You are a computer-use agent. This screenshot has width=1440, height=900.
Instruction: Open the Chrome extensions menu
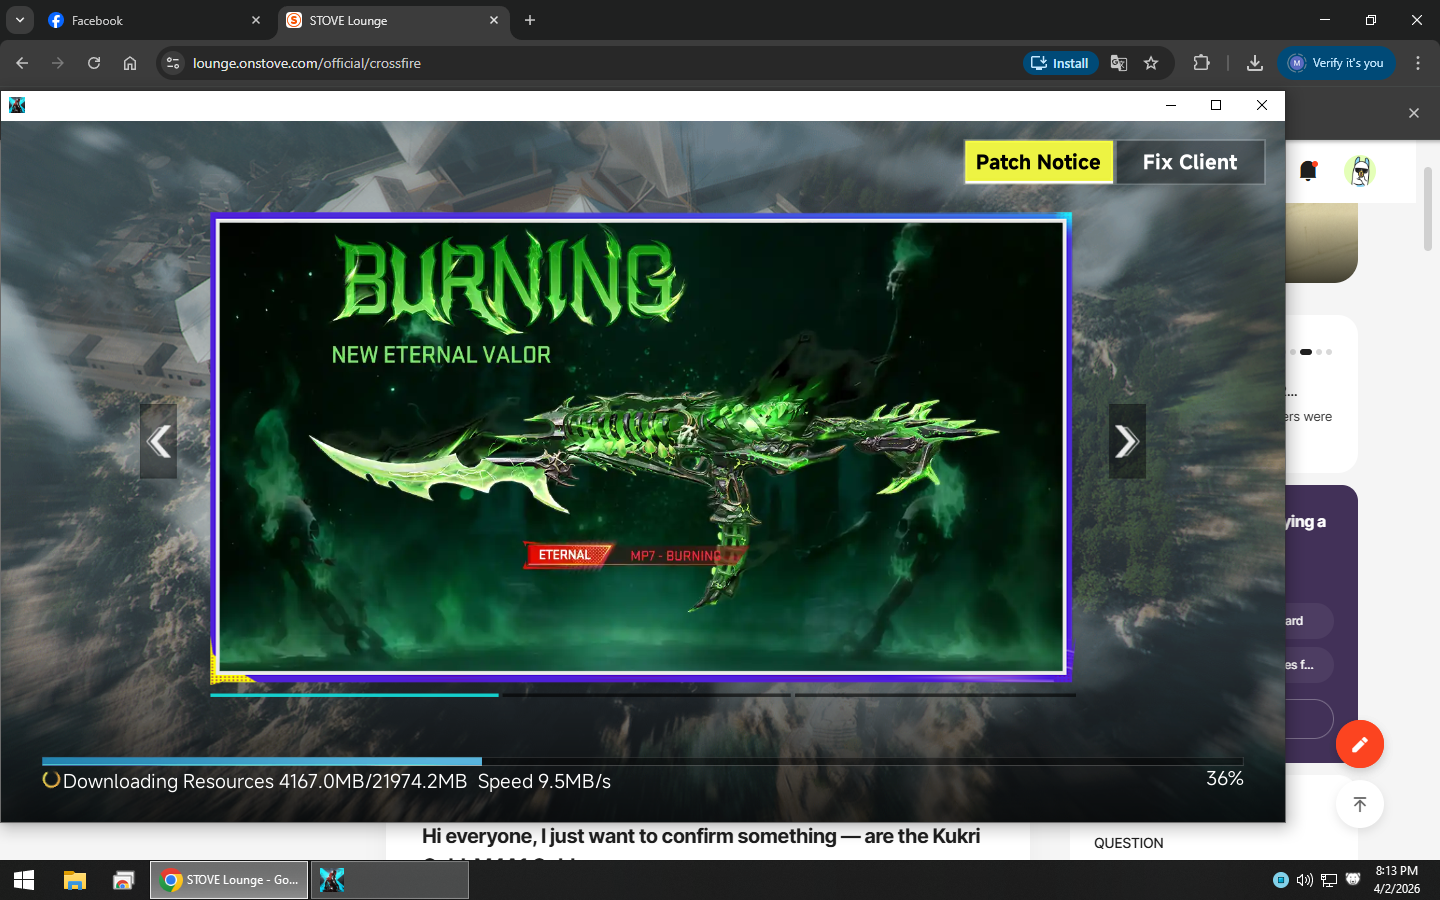pyautogui.click(x=1201, y=63)
